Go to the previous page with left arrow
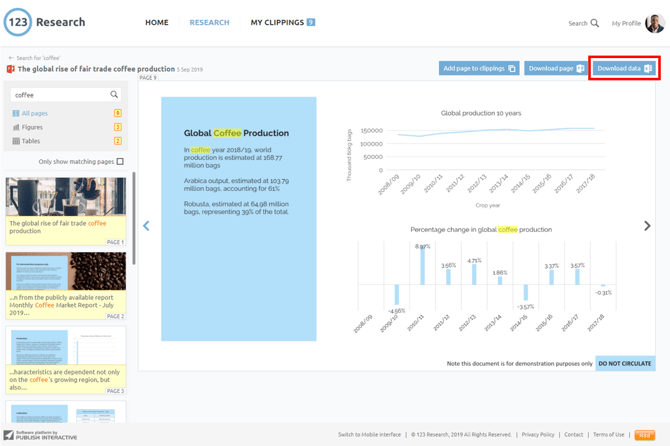 pos(146,226)
